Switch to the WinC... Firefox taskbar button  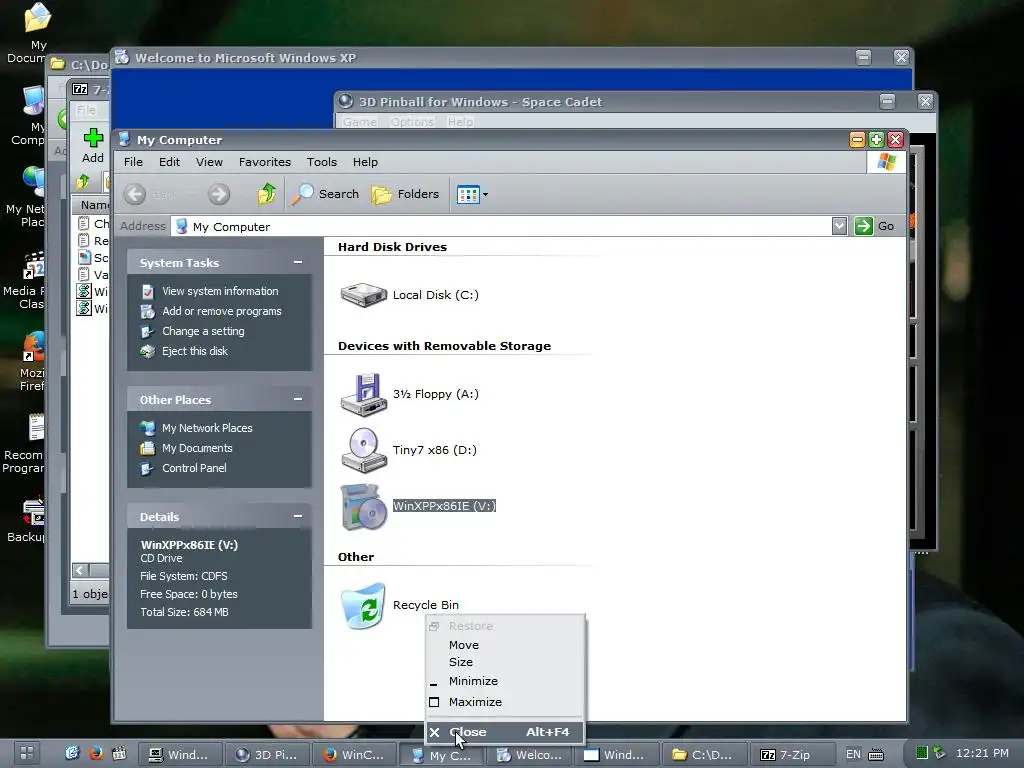pyautogui.click(x=354, y=755)
